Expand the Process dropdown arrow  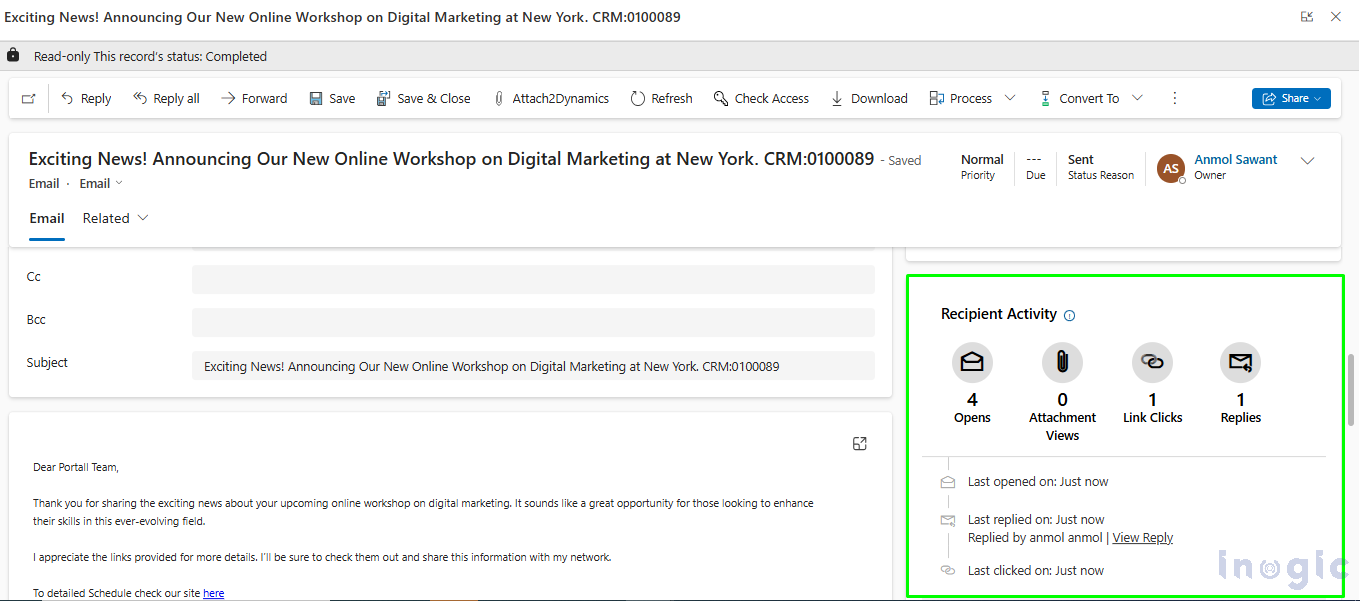click(x=1010, y=98)
